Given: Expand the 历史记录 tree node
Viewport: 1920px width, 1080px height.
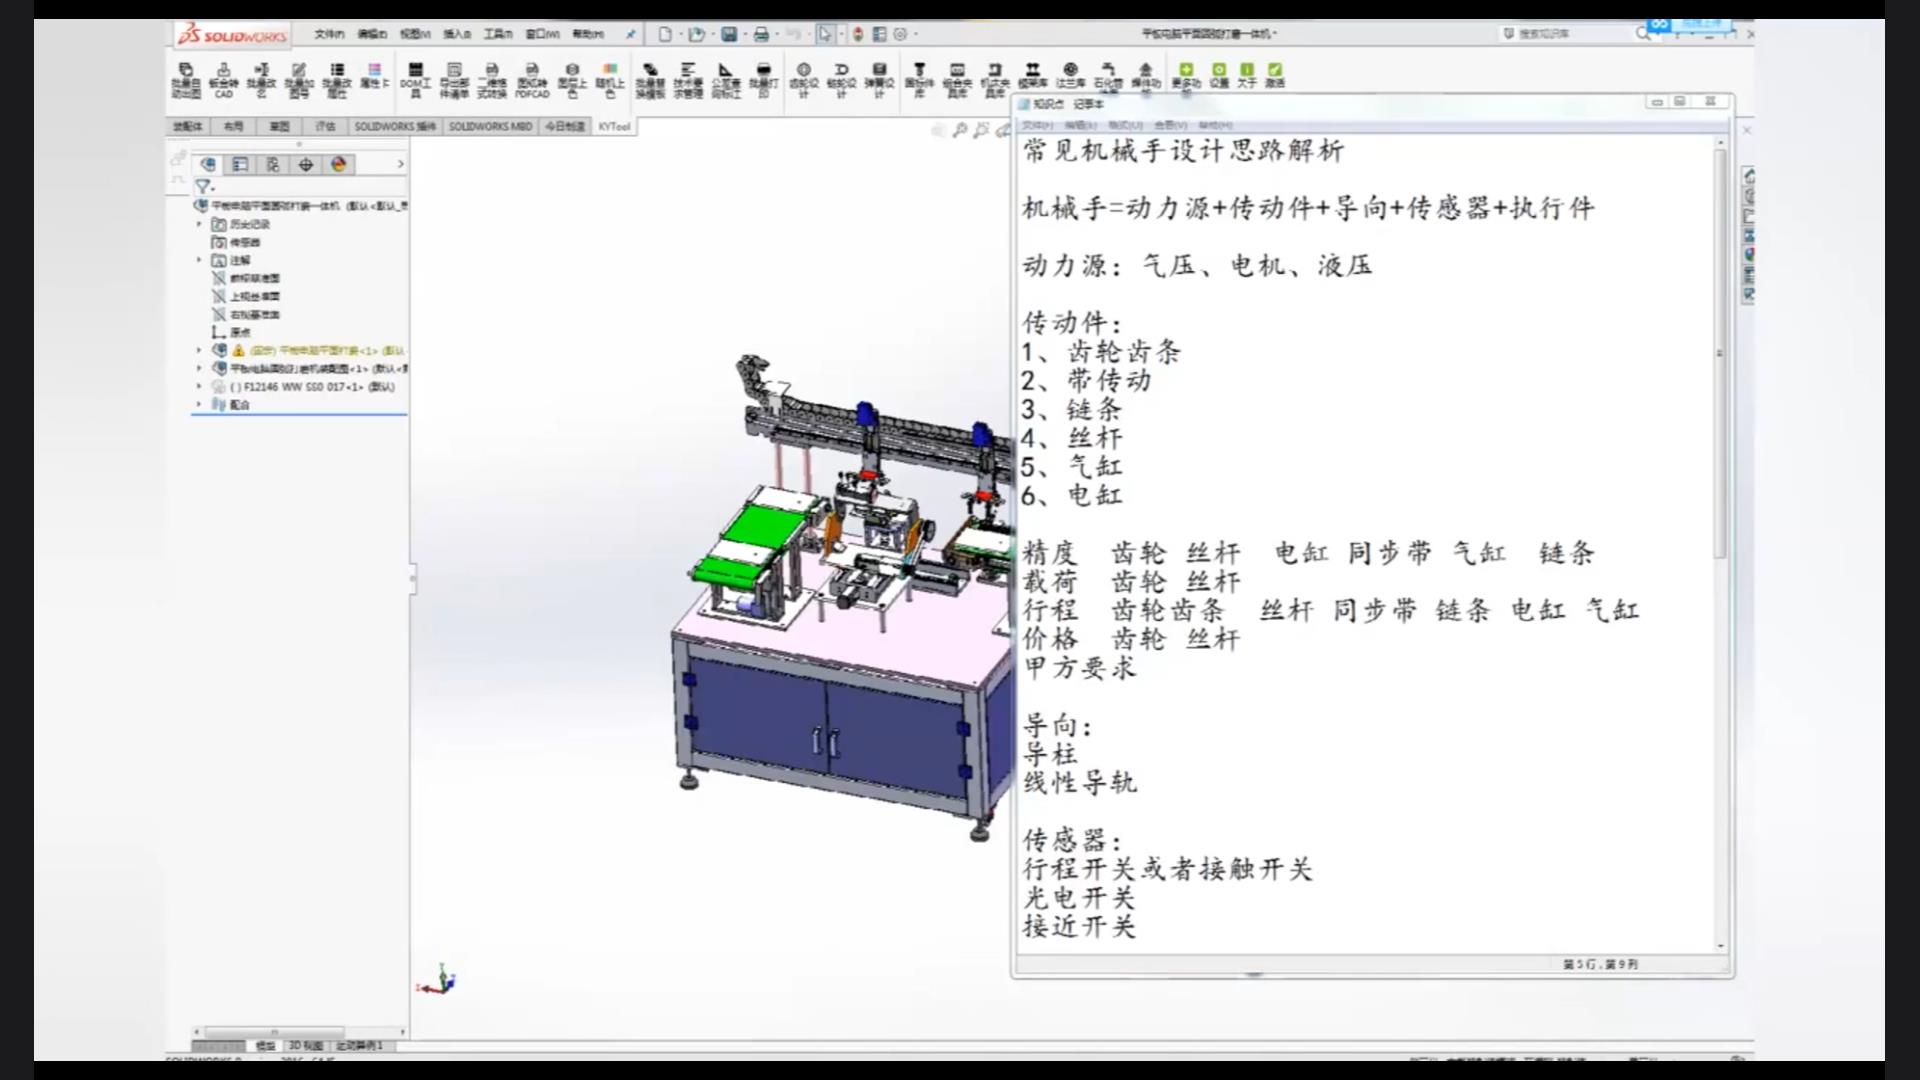Looking at the screenshot, I should pyautogui.click(x=199, y=224).
